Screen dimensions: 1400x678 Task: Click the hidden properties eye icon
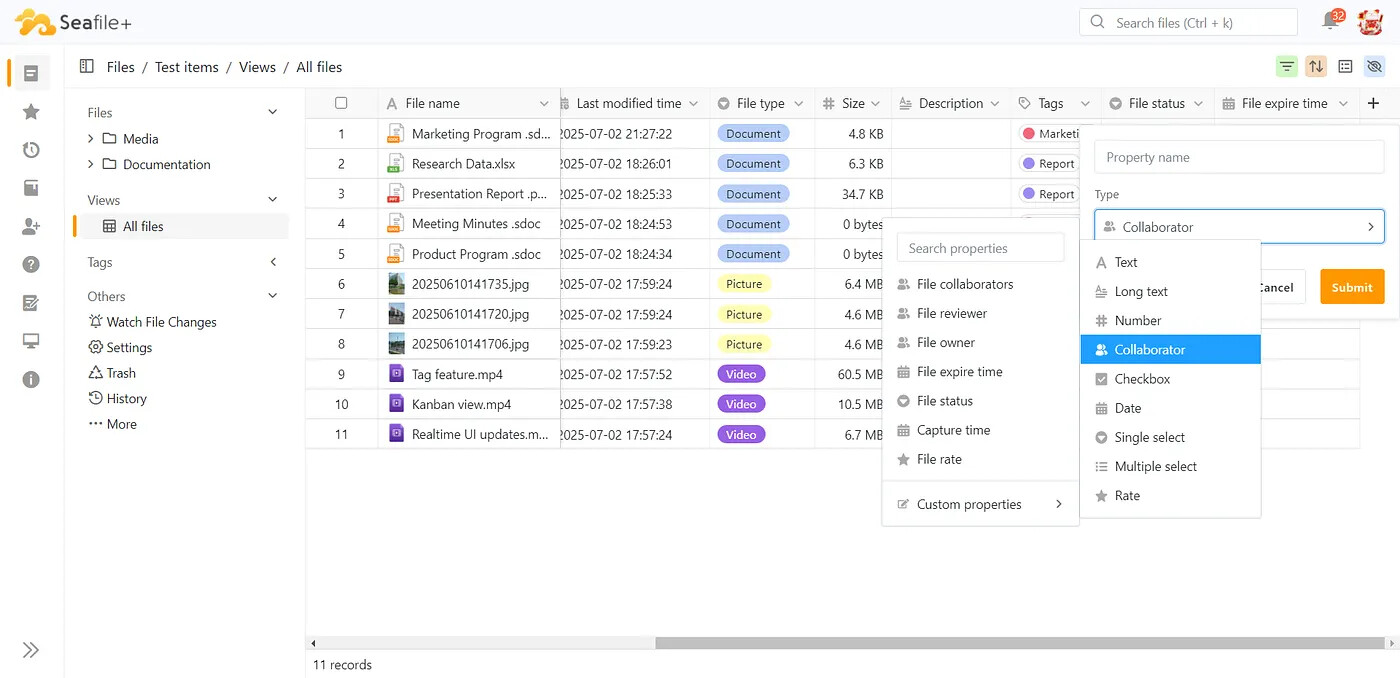point(1374,67)
